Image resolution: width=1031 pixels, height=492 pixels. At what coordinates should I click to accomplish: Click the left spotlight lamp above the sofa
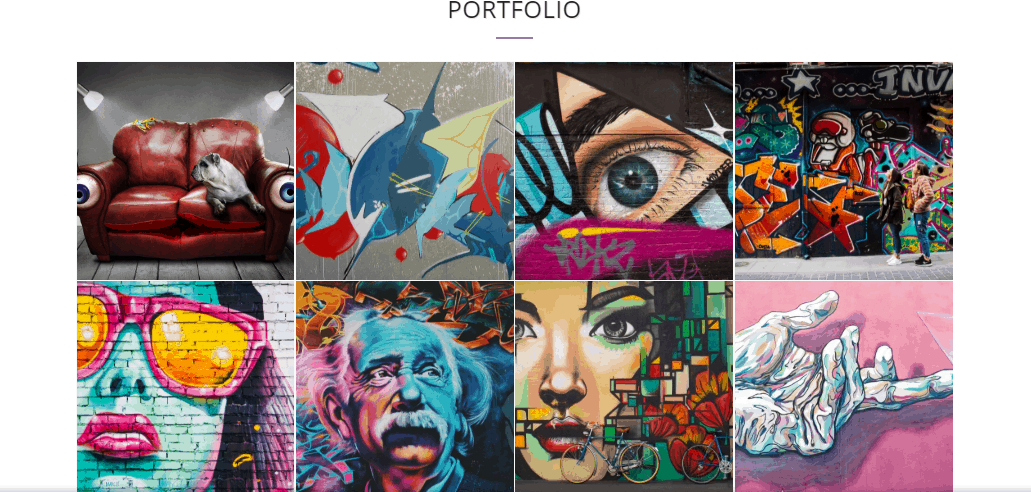[91, 97]
